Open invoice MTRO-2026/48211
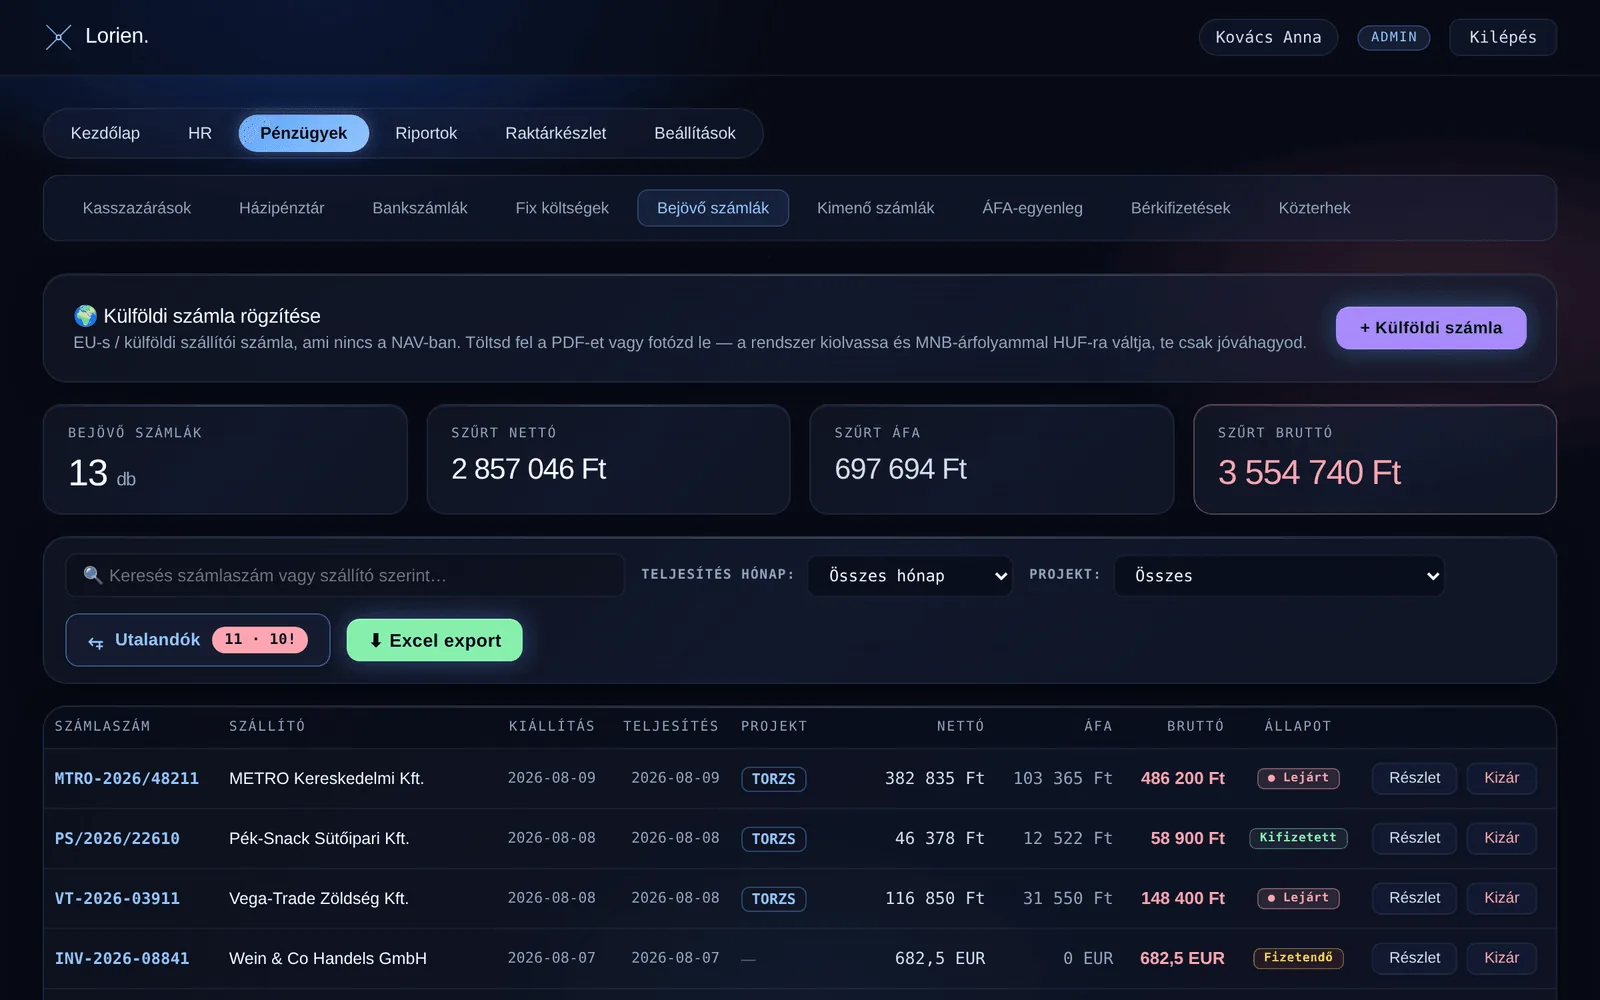1600x1000 pixels. point(127,778)
